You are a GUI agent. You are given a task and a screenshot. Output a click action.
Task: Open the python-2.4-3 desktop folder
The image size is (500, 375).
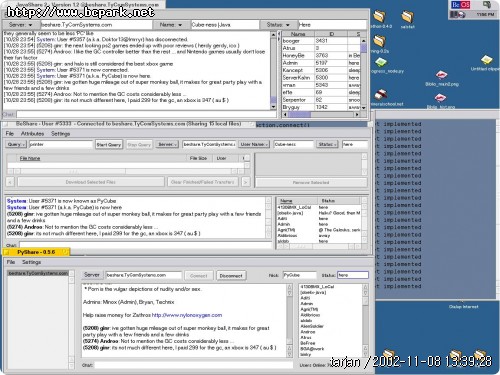(x=379, y=16)
